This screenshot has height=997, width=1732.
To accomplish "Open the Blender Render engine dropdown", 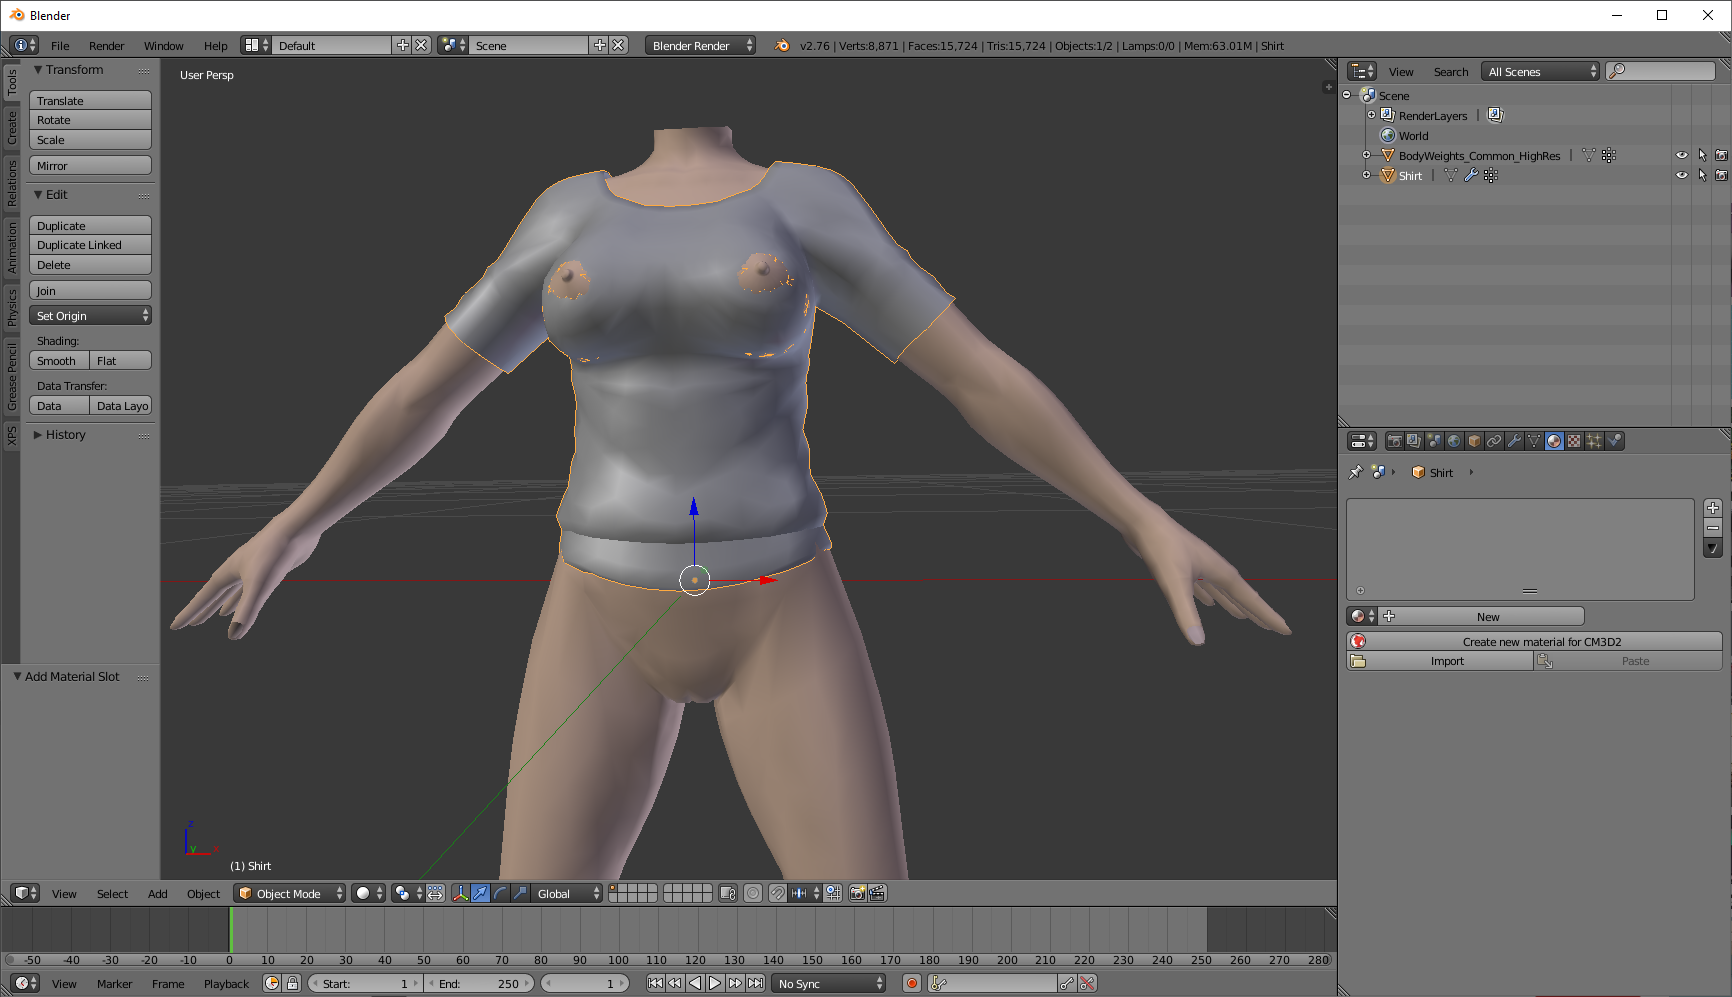I will click(x=700, y=45).
